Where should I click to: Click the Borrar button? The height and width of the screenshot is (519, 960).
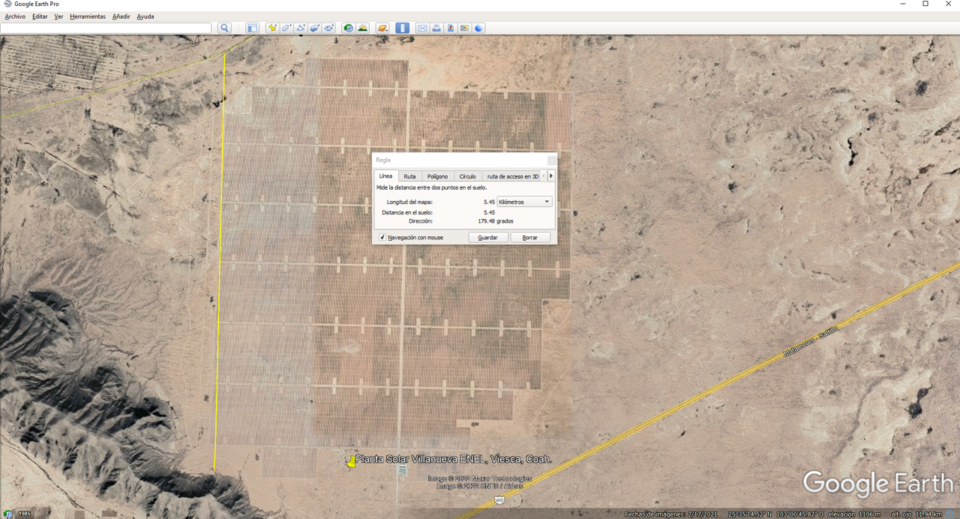click(x=530, y=238)
